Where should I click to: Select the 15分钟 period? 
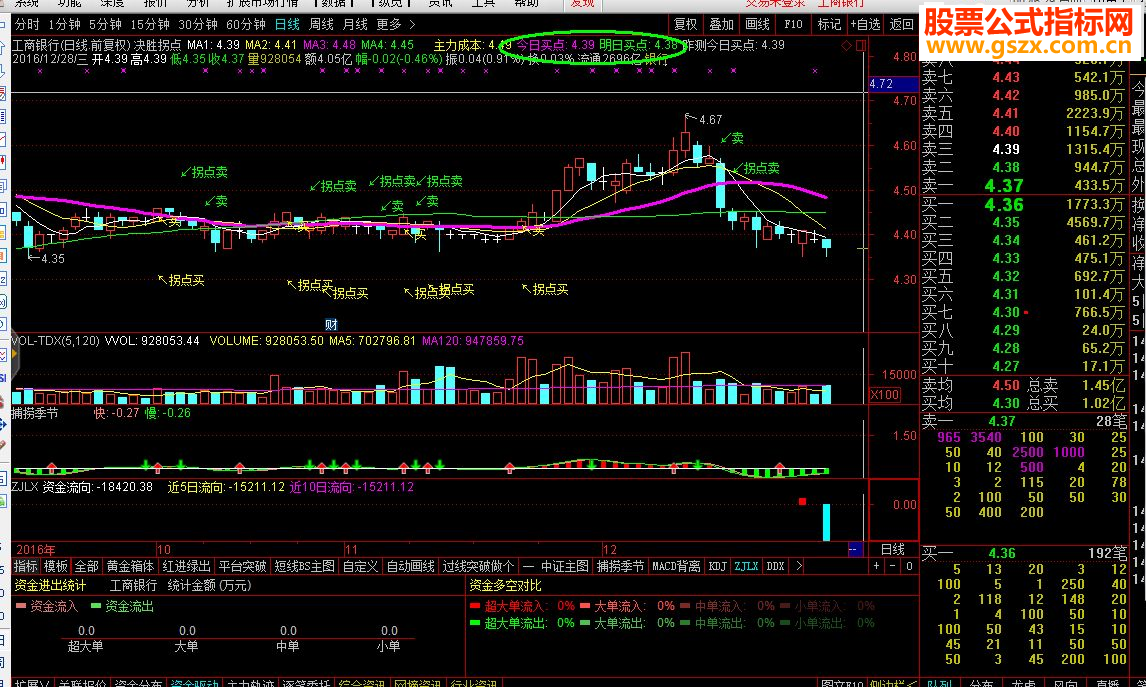click(x=149, y=24)
